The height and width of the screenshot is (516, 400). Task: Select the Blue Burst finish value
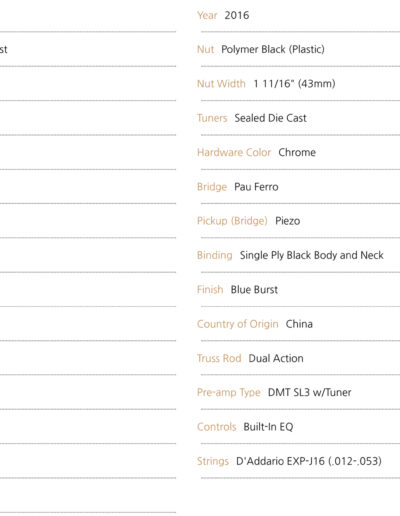(254, 290)
